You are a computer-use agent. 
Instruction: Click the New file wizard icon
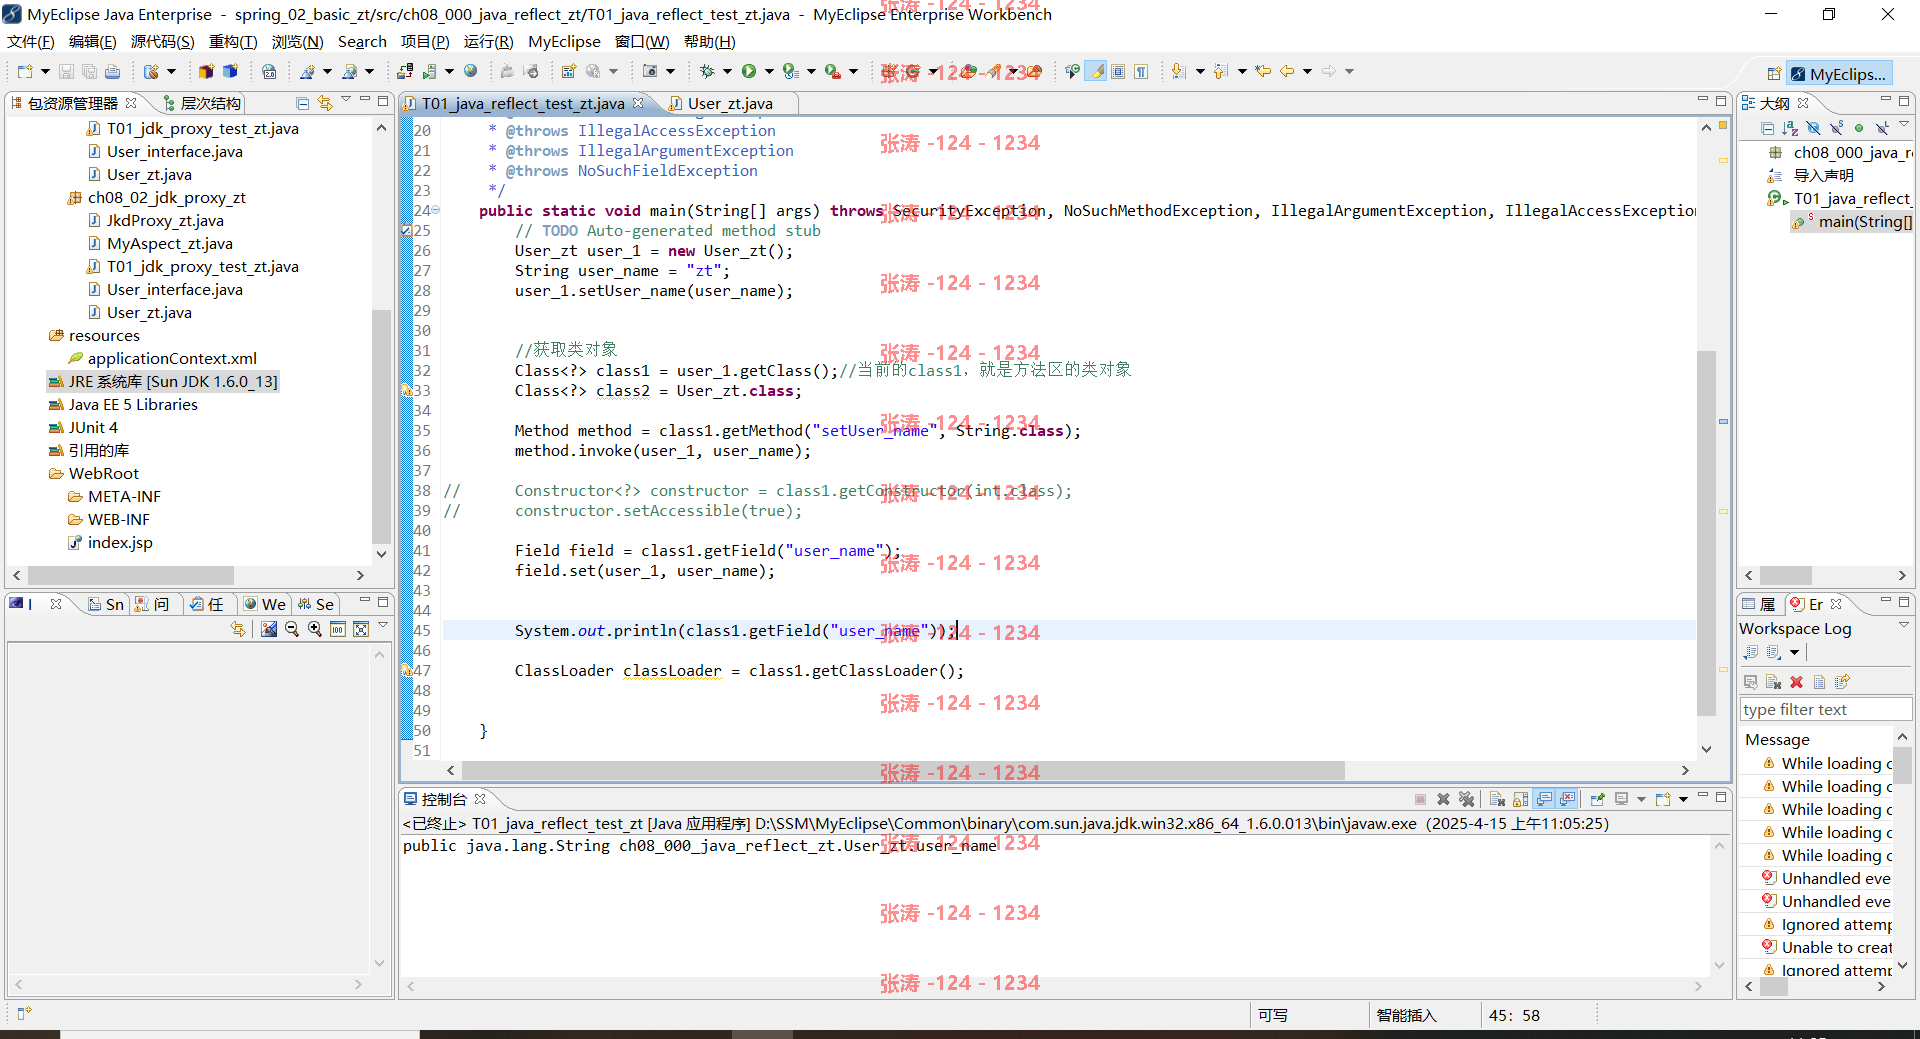25,71
